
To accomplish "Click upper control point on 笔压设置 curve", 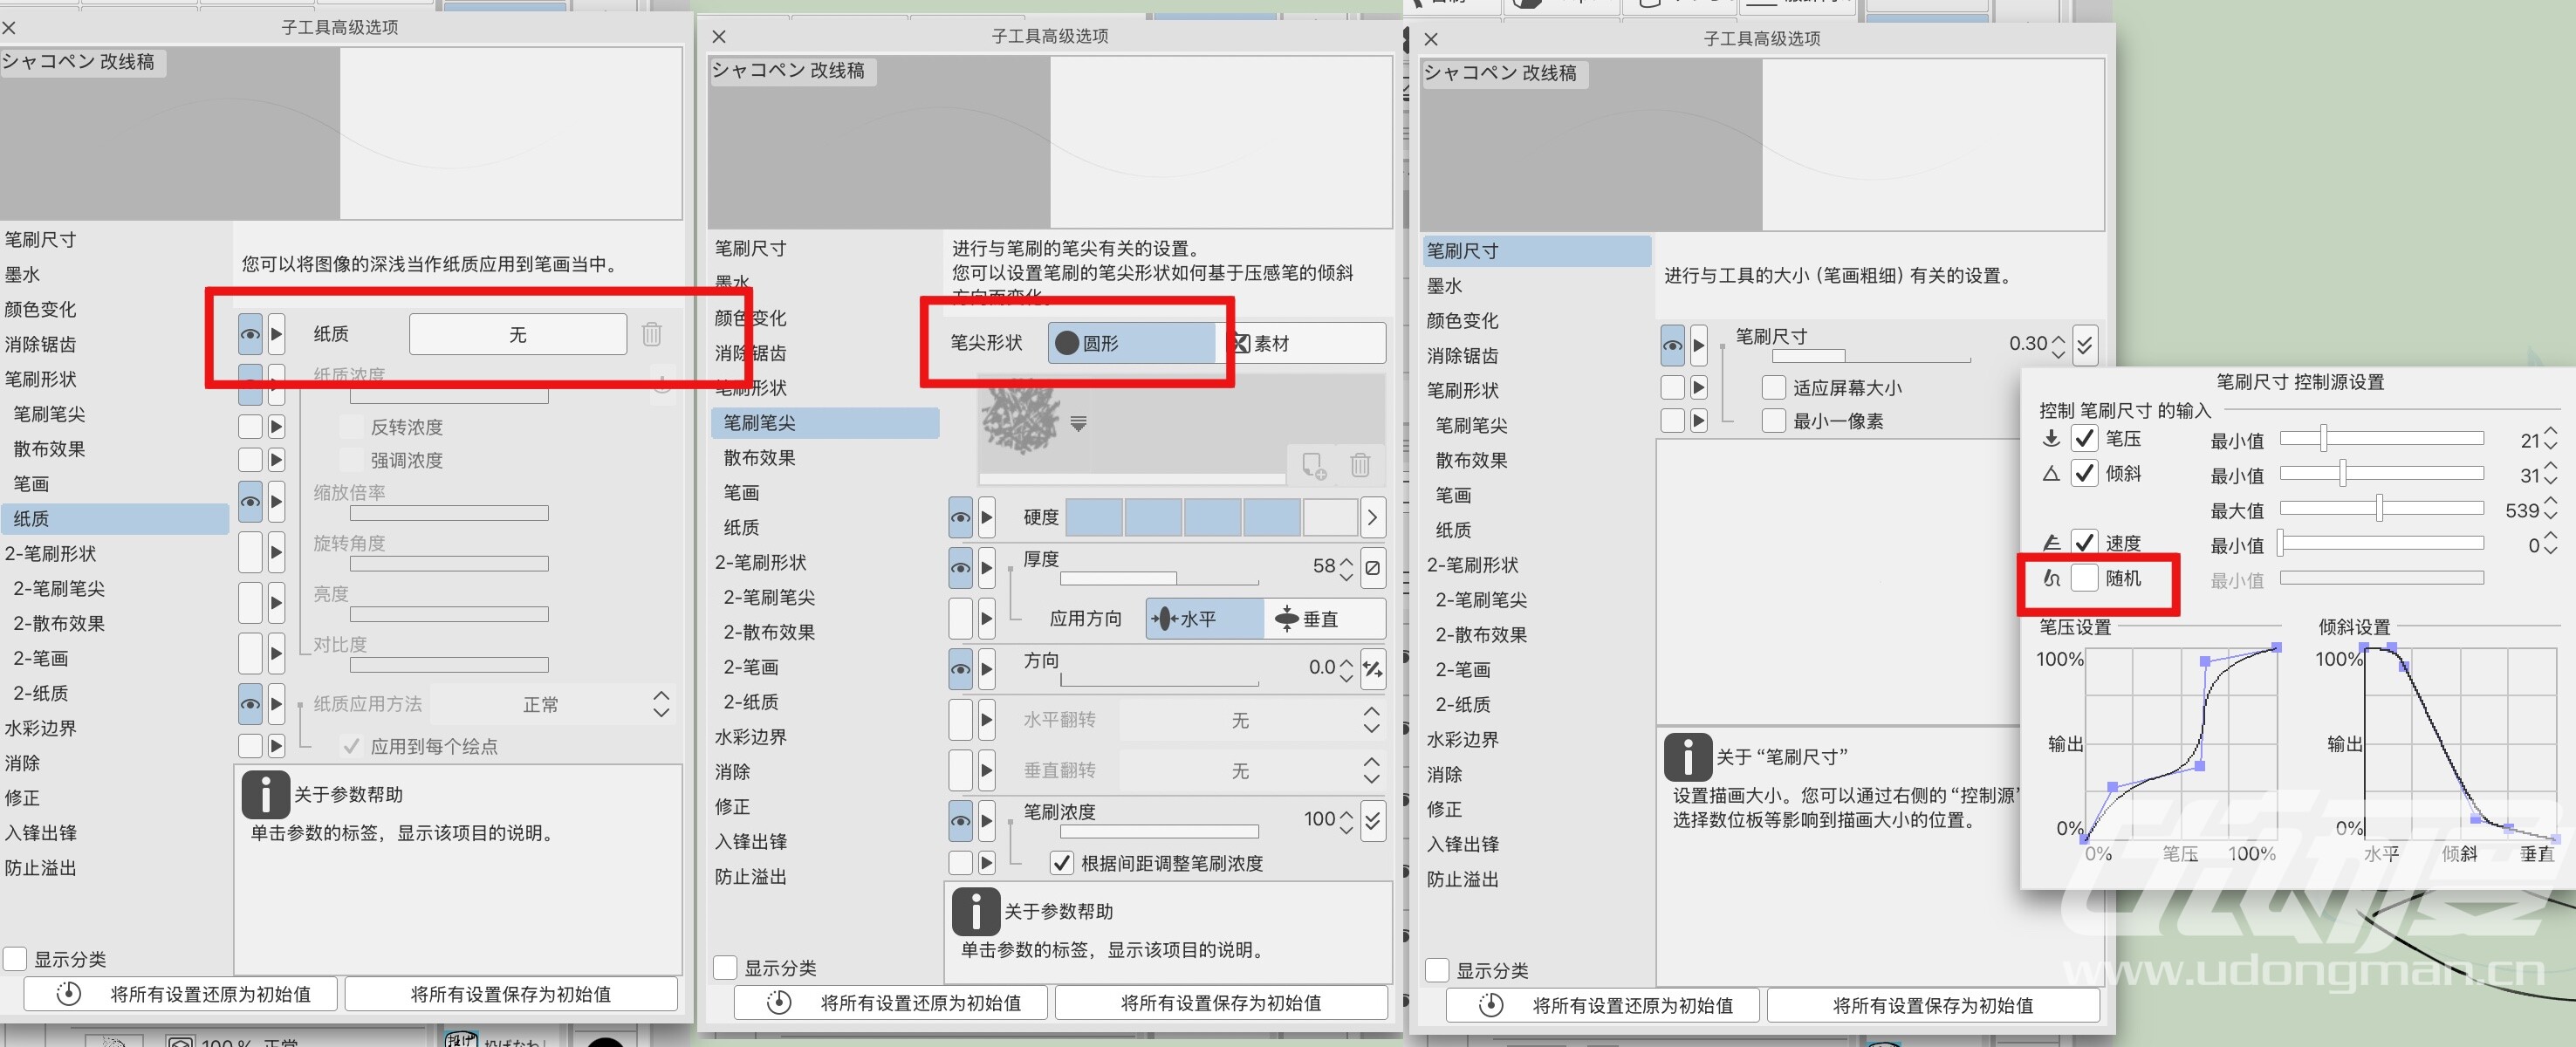I will point(2205,661).
